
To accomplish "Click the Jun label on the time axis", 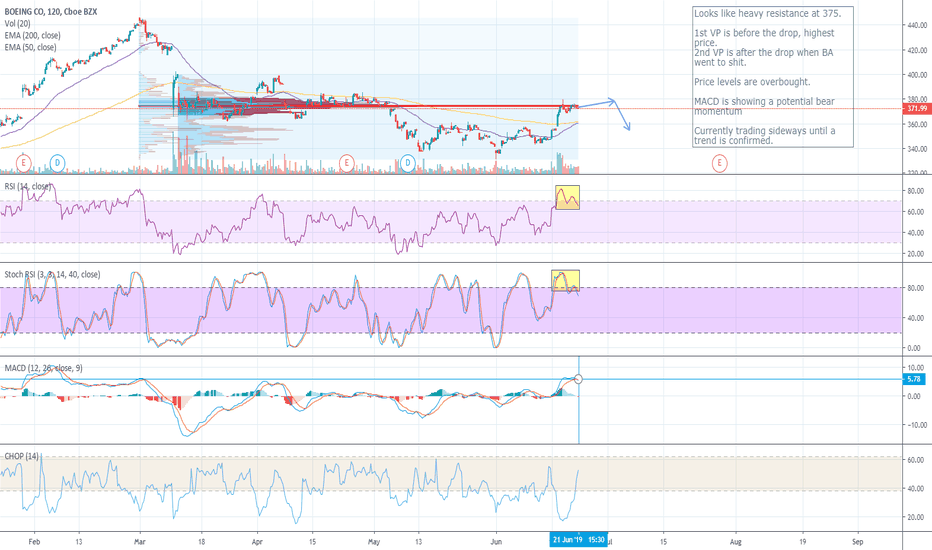I will (x=496, y=542).
